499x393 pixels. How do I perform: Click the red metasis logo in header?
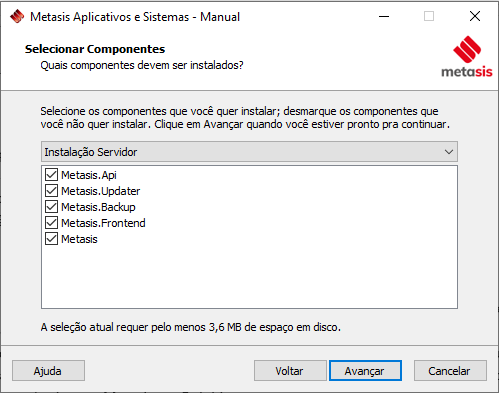[467, 57]
